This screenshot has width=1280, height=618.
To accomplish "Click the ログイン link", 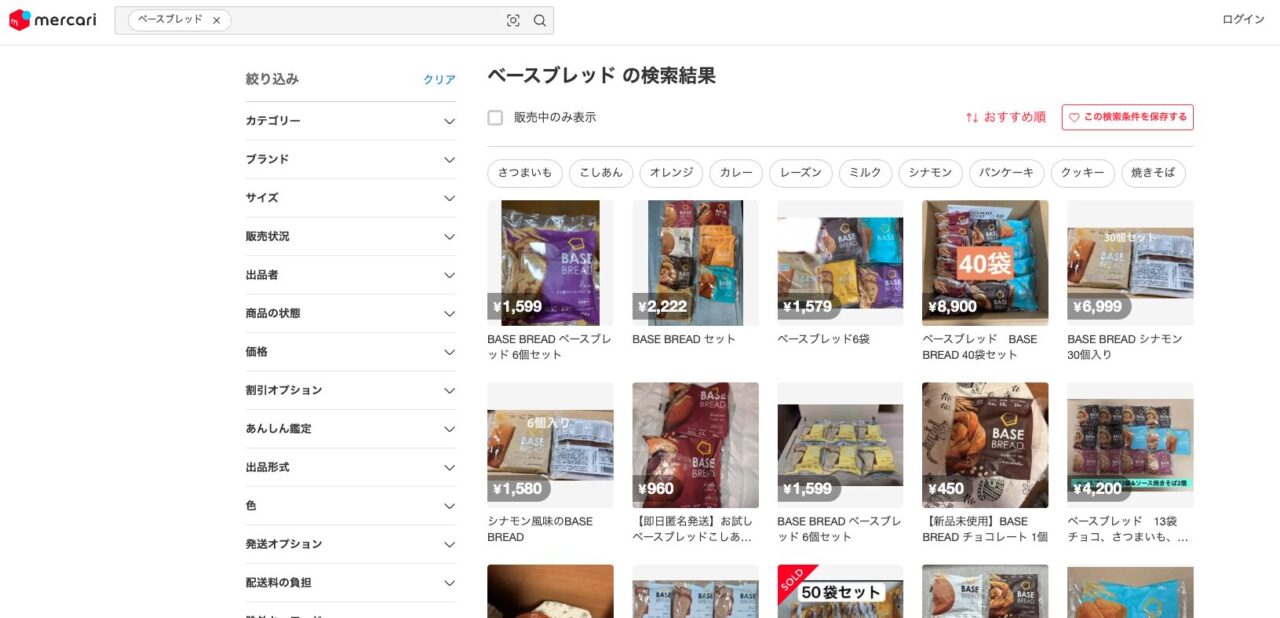I will point(1243,20).
